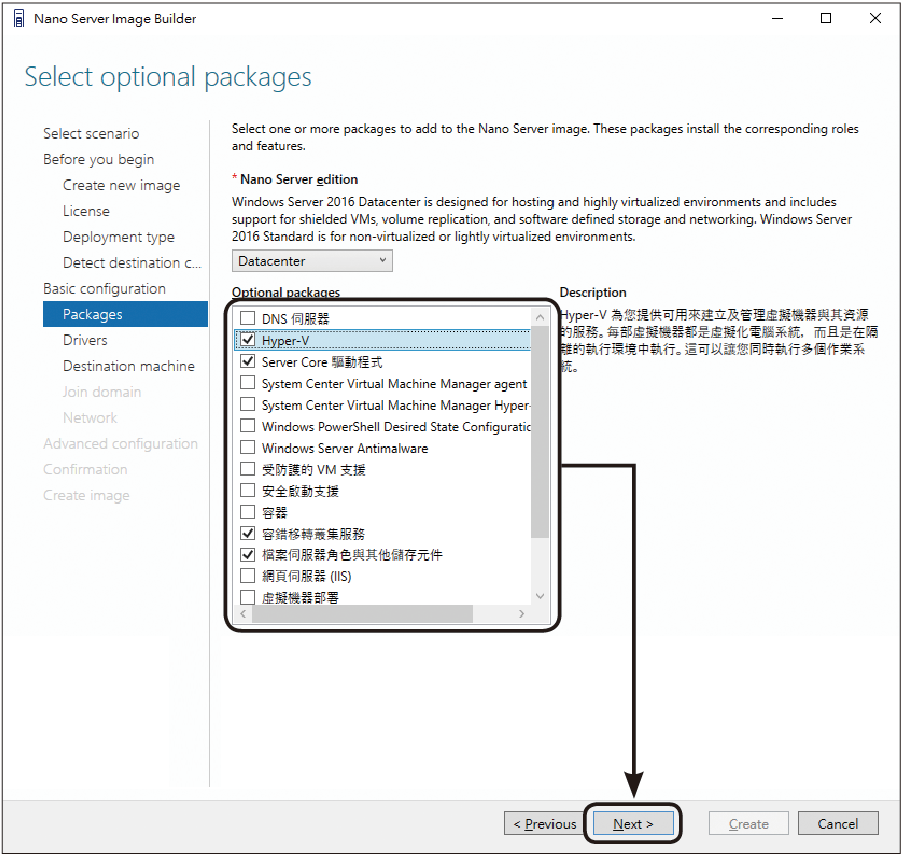Check Windows PowerShell Desired State Configuration
The image size is (904, 857).
[x=247, y=426]
